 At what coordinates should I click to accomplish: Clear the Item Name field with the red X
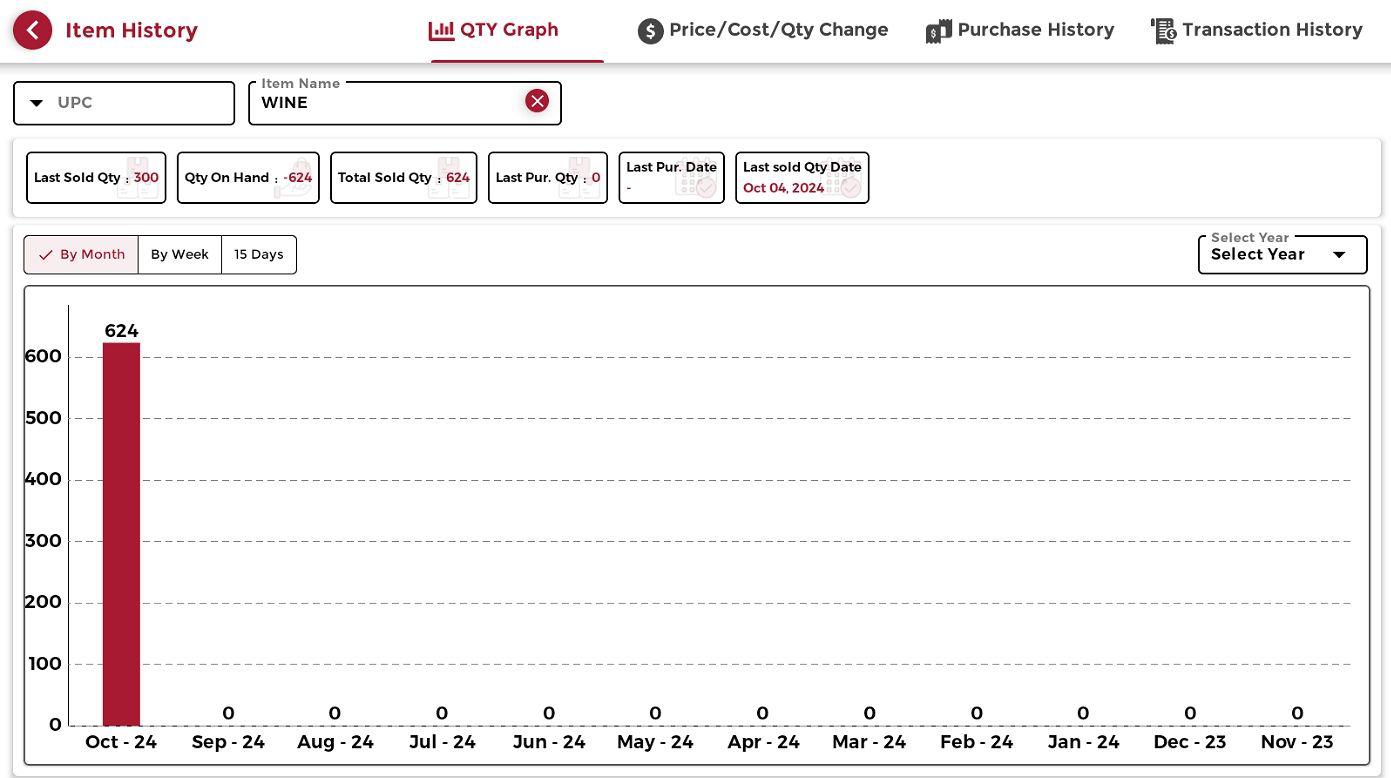coord(537,101)
